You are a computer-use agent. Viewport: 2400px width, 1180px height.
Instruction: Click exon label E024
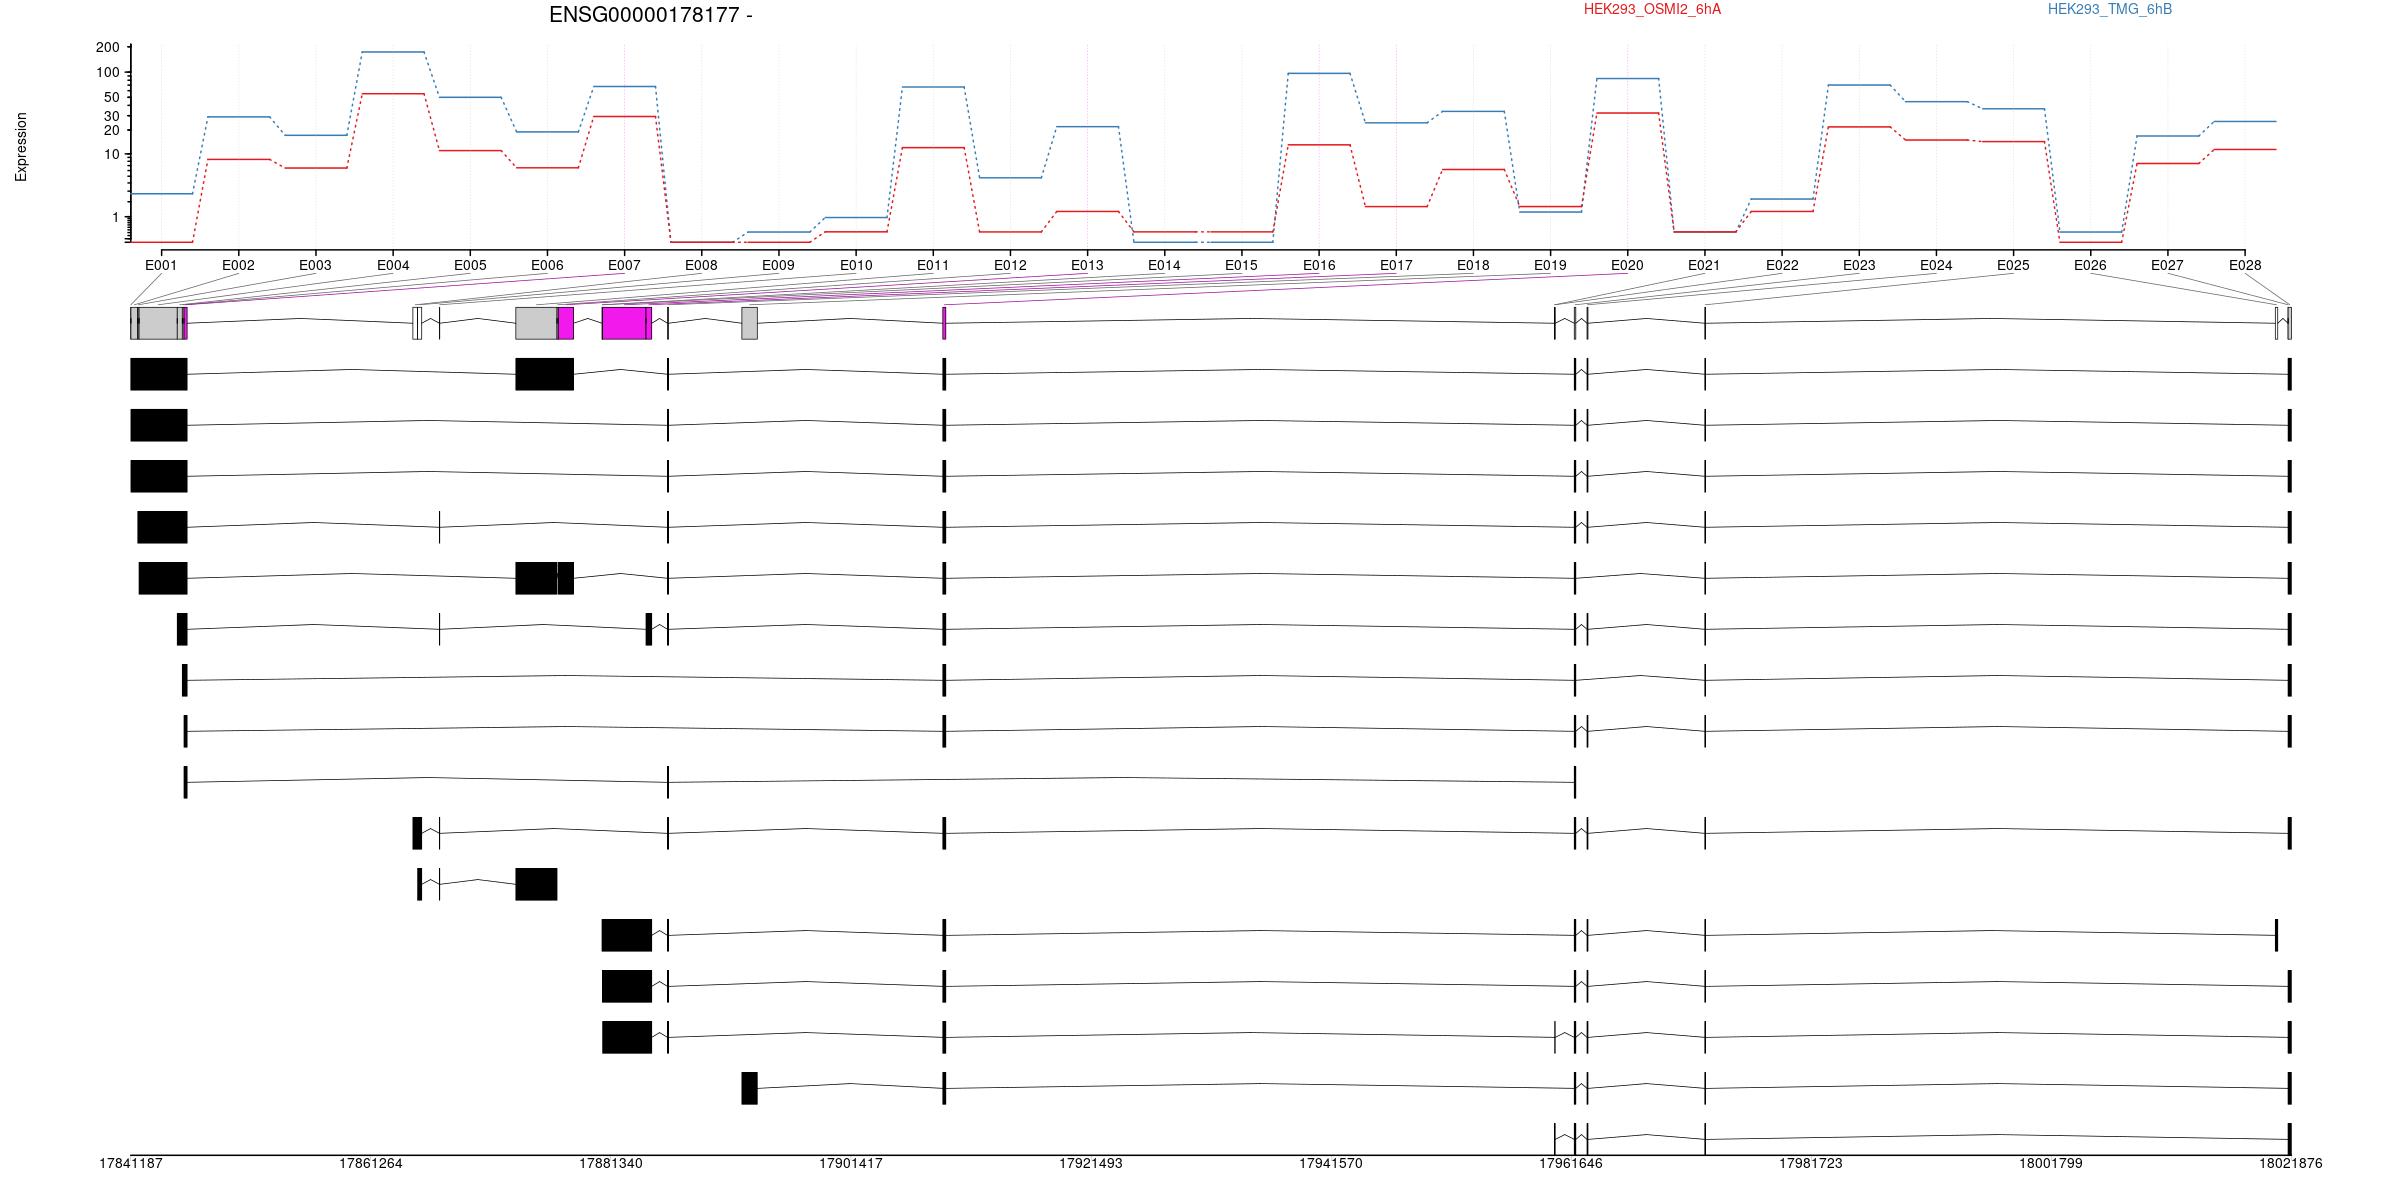[1936, 265]
